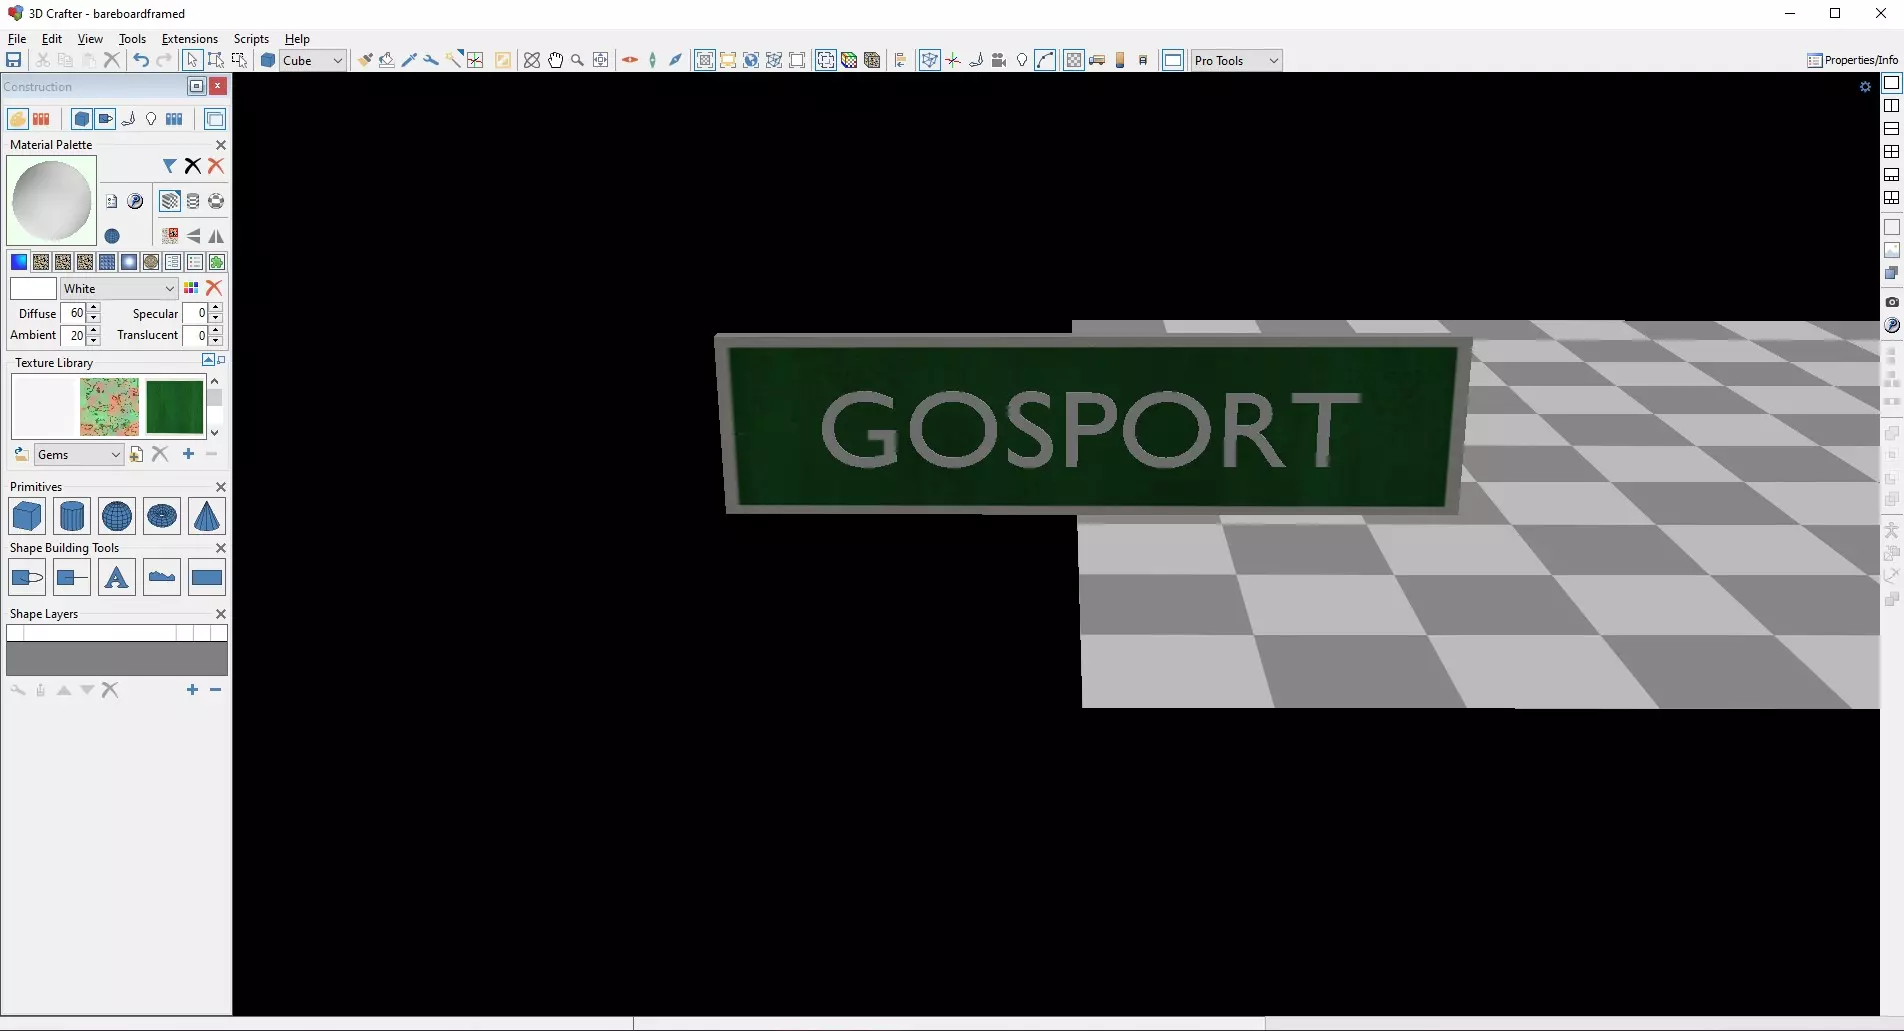Open the View menu

(90, 39)
